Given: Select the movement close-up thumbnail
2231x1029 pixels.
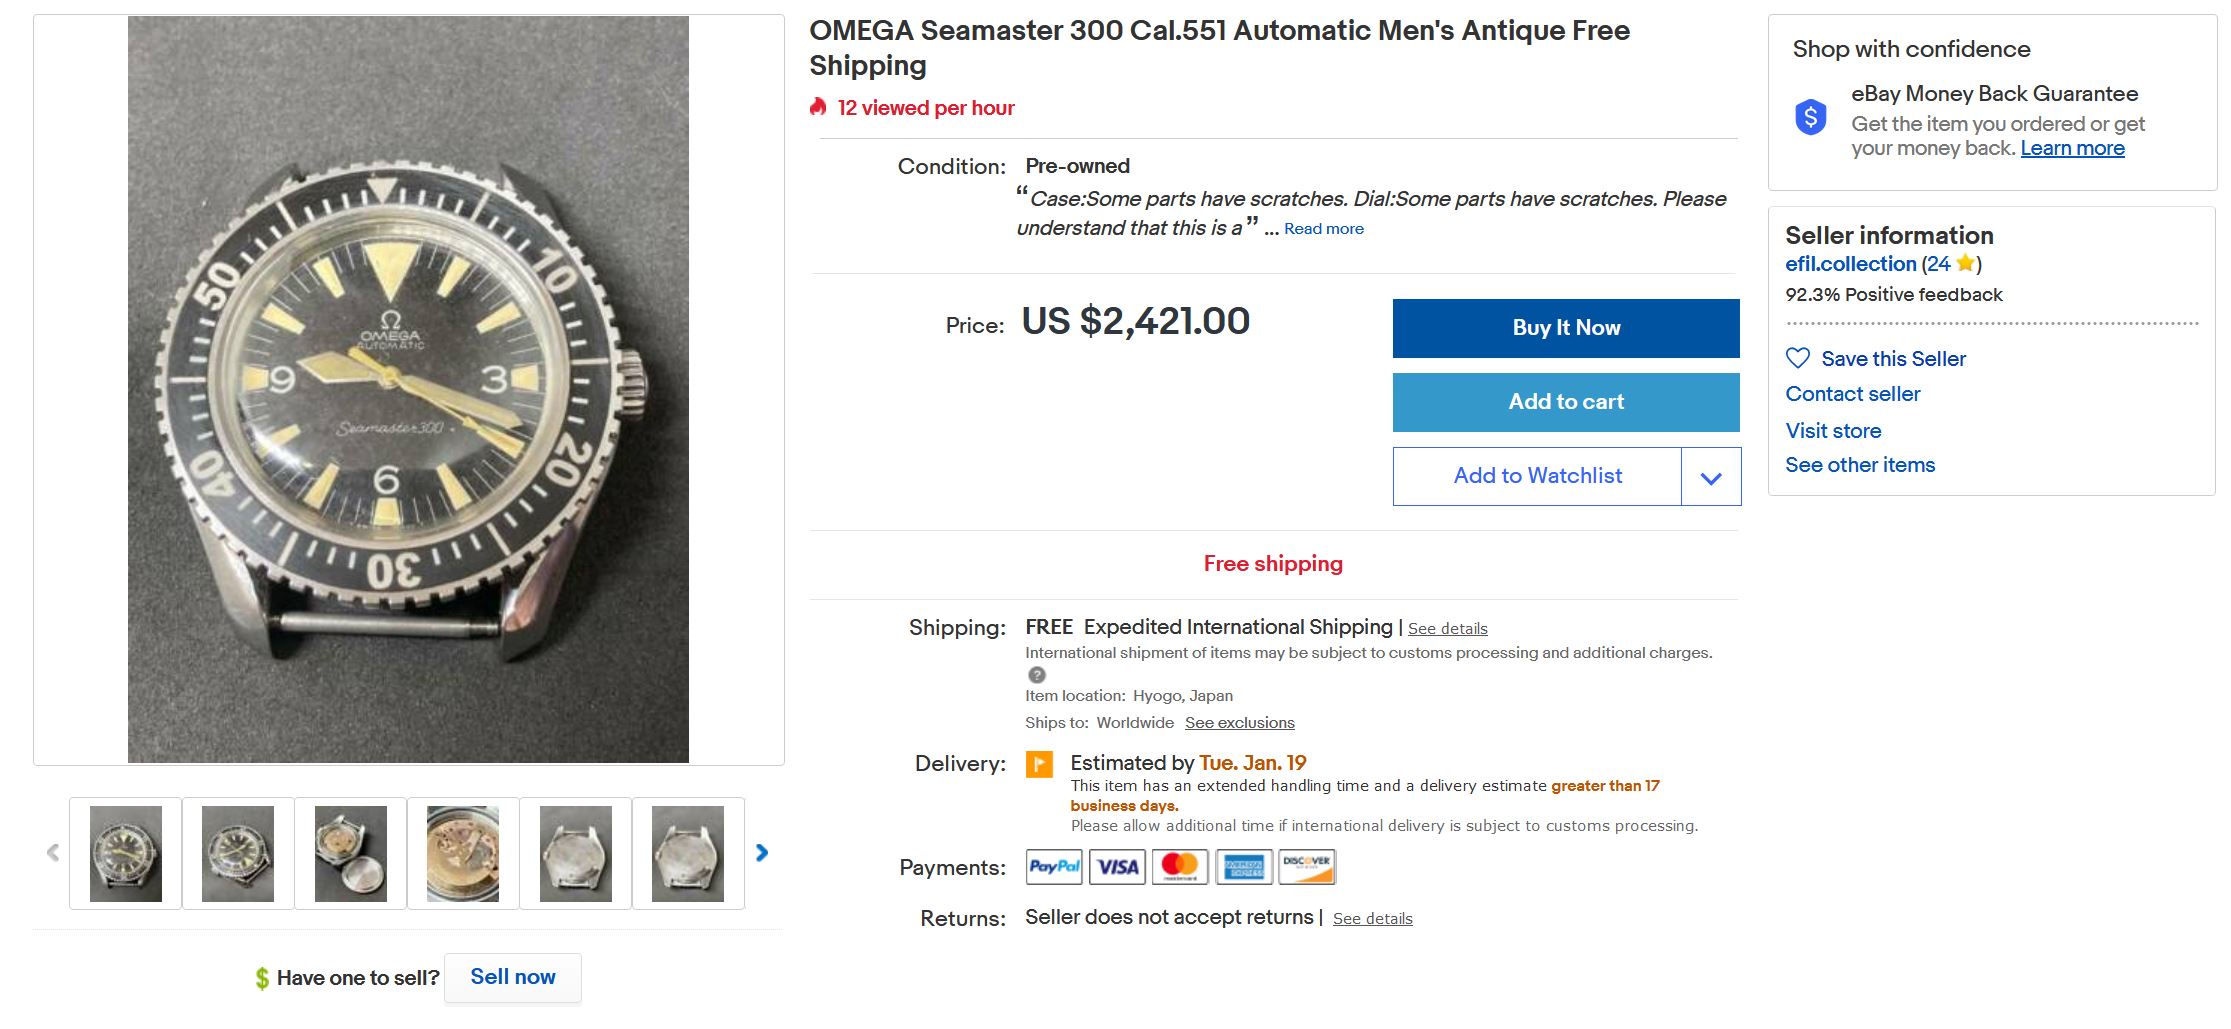Looking at the screenshot, I should point(463,854).
